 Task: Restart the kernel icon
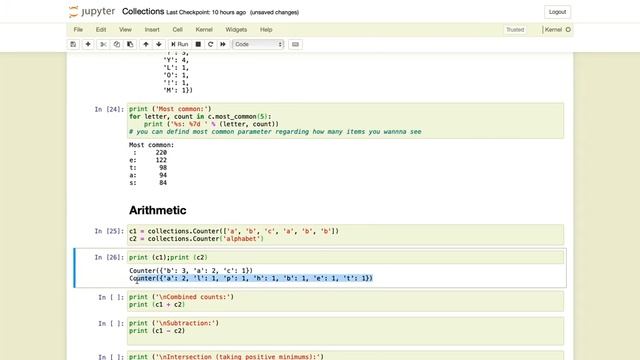pos(211,44)
